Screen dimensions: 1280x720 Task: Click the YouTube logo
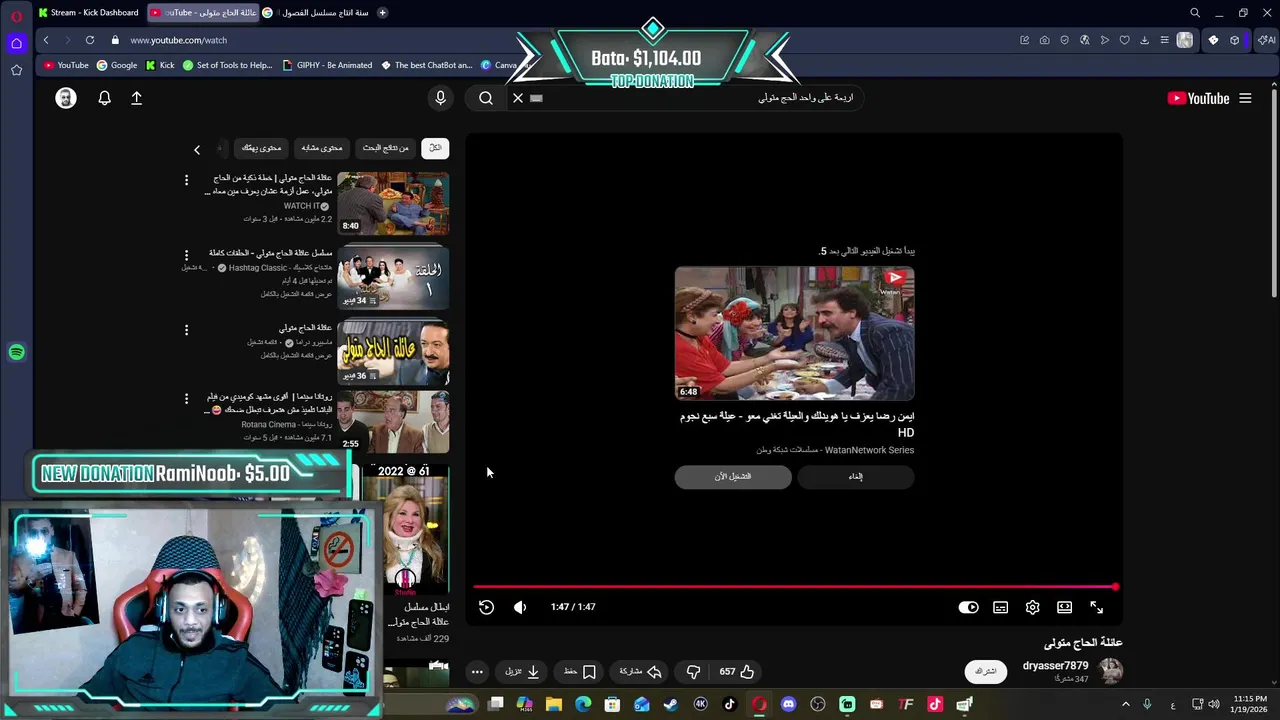pos(1198,98)
